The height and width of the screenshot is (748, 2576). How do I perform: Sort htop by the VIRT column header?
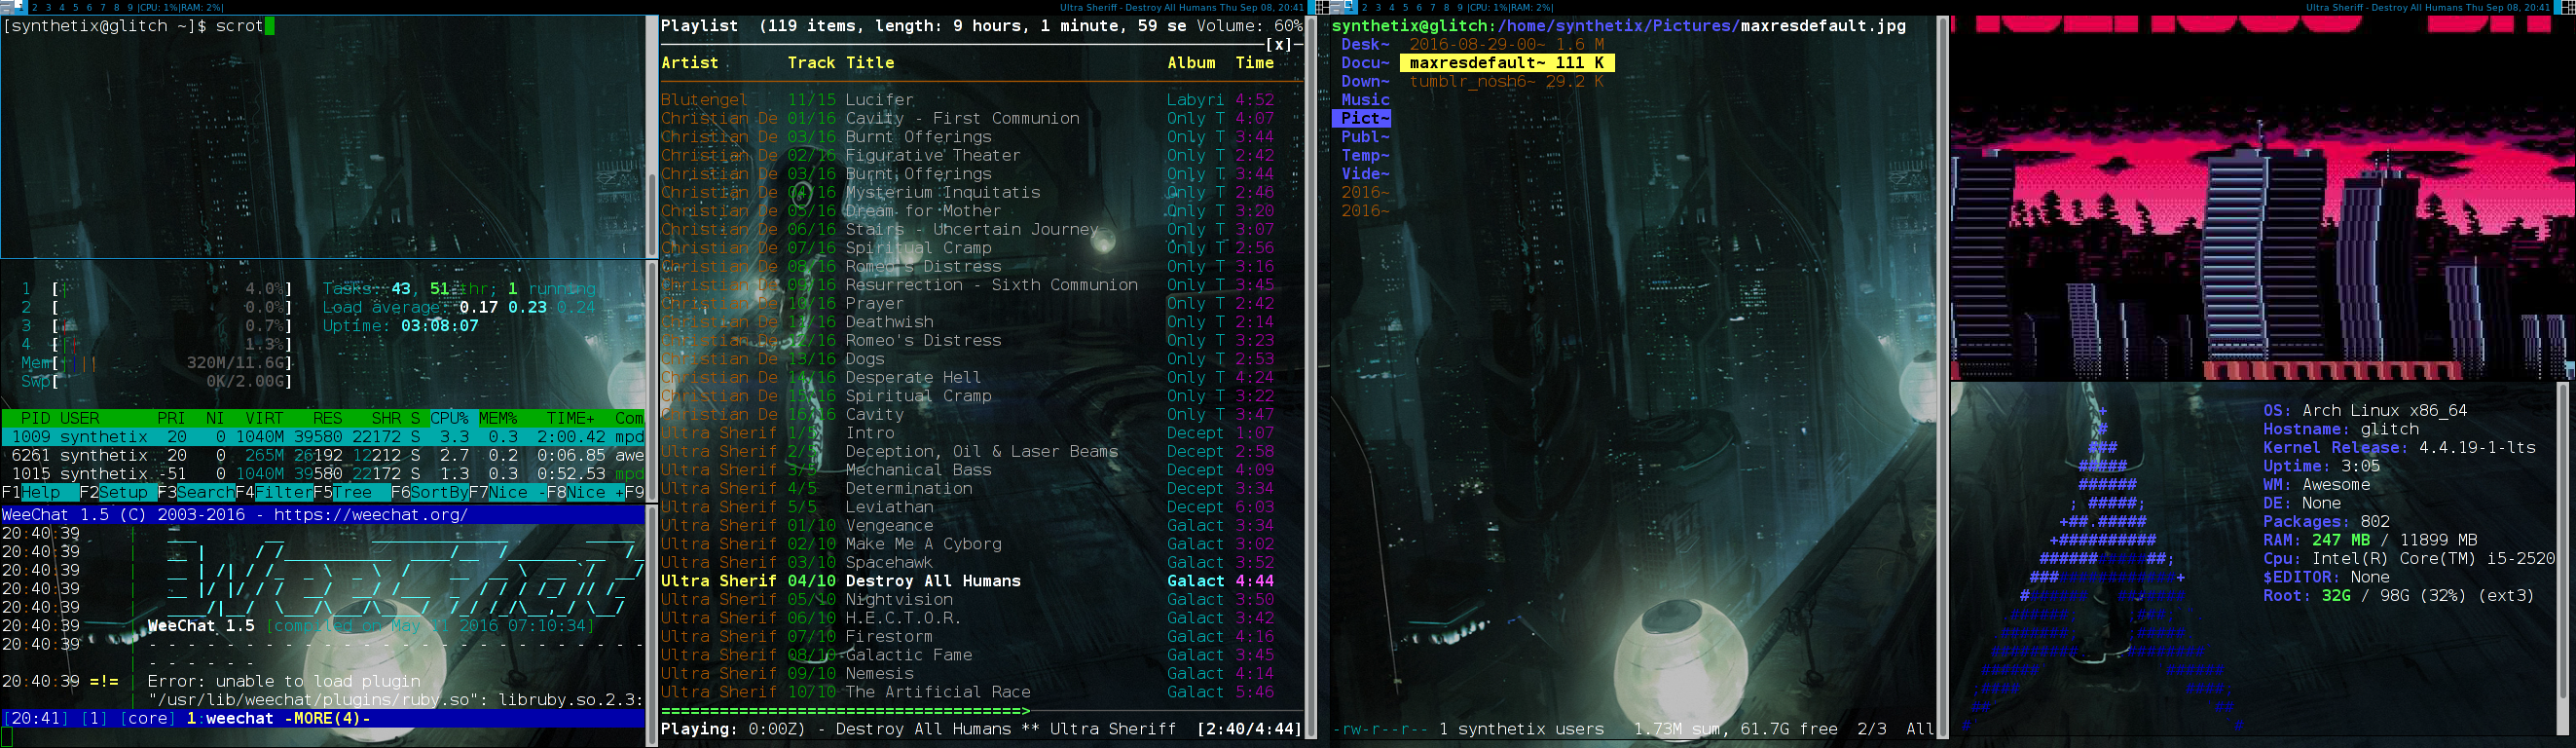pos(265,418)
